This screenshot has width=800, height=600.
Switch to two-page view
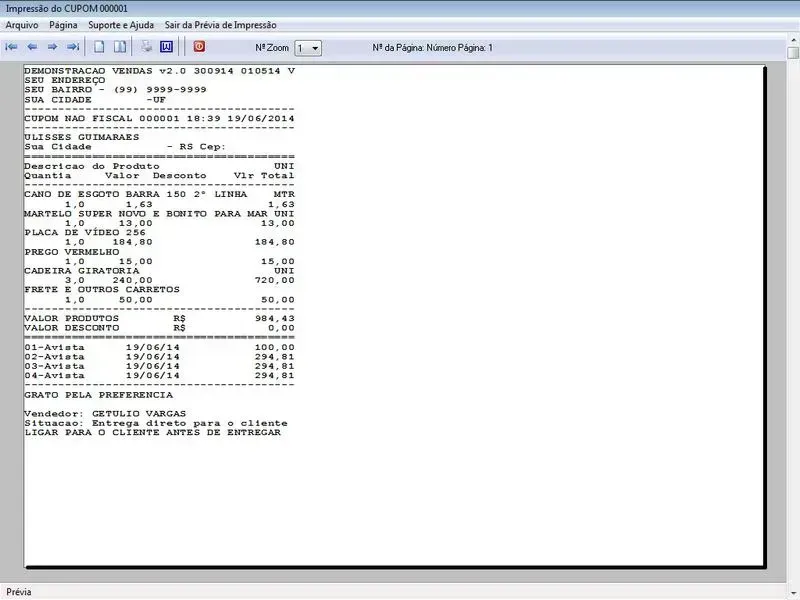click(x=119, y=47)
